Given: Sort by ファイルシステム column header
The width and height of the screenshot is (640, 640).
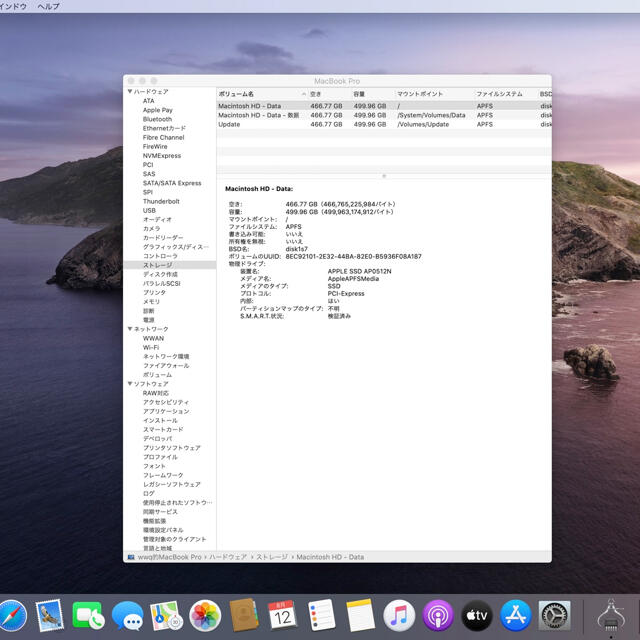Looking at the screenshot, I should (505, 94).
